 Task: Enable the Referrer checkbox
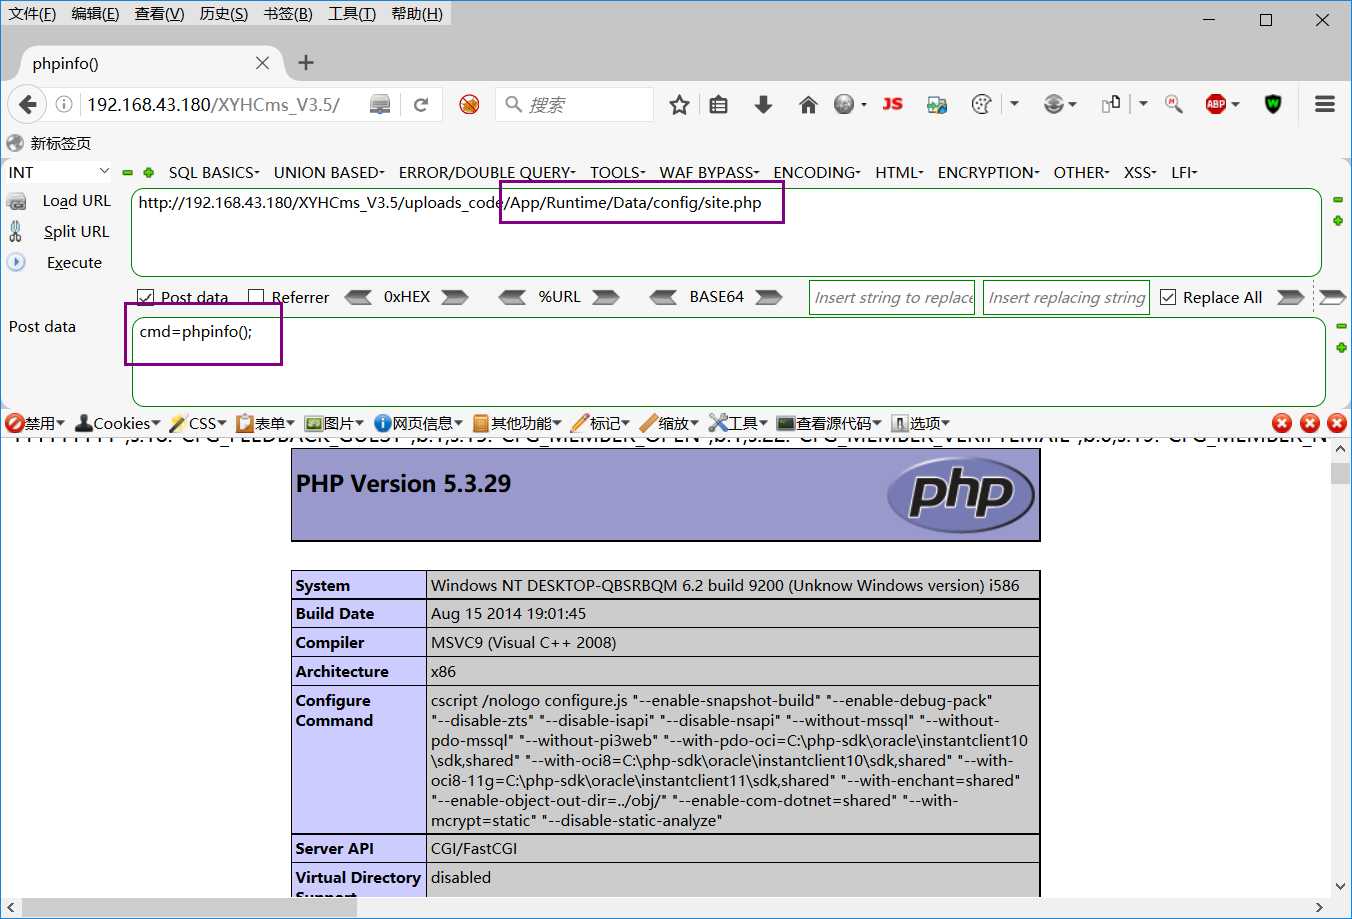click(256, 297)
